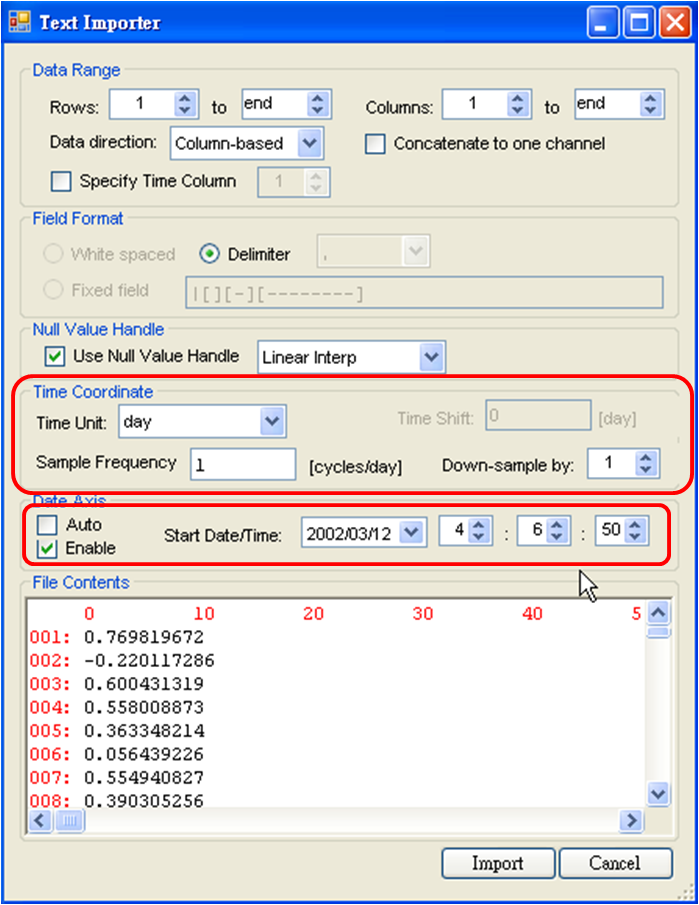
Task: Tick the Auto date axis checkbox
Action: point(47,524)
